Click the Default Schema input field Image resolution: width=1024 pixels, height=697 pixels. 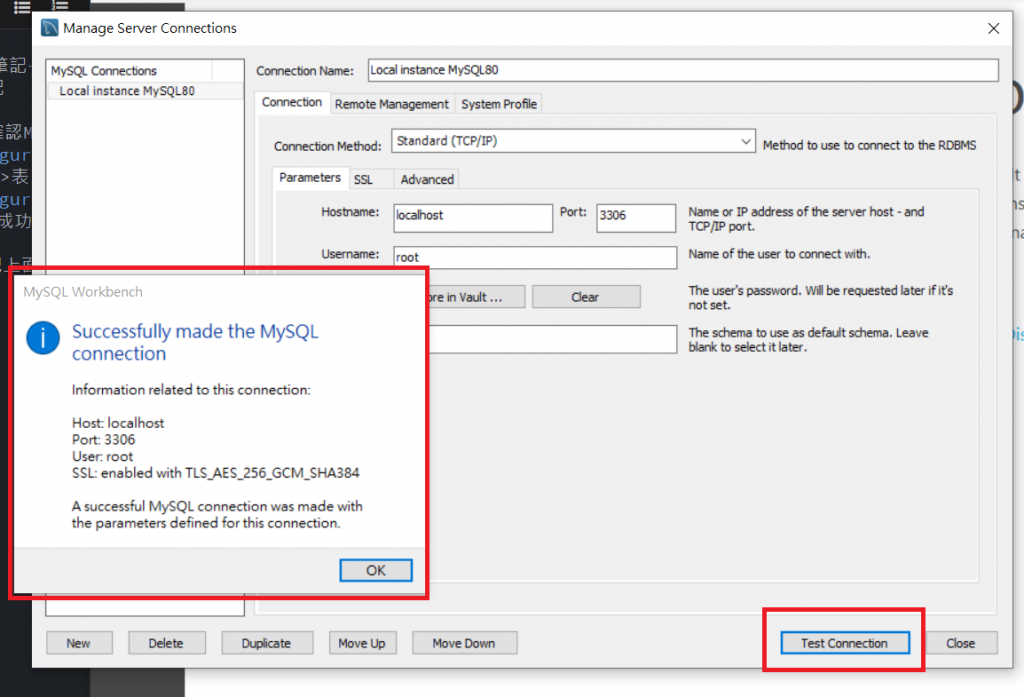tap(552, 339)
